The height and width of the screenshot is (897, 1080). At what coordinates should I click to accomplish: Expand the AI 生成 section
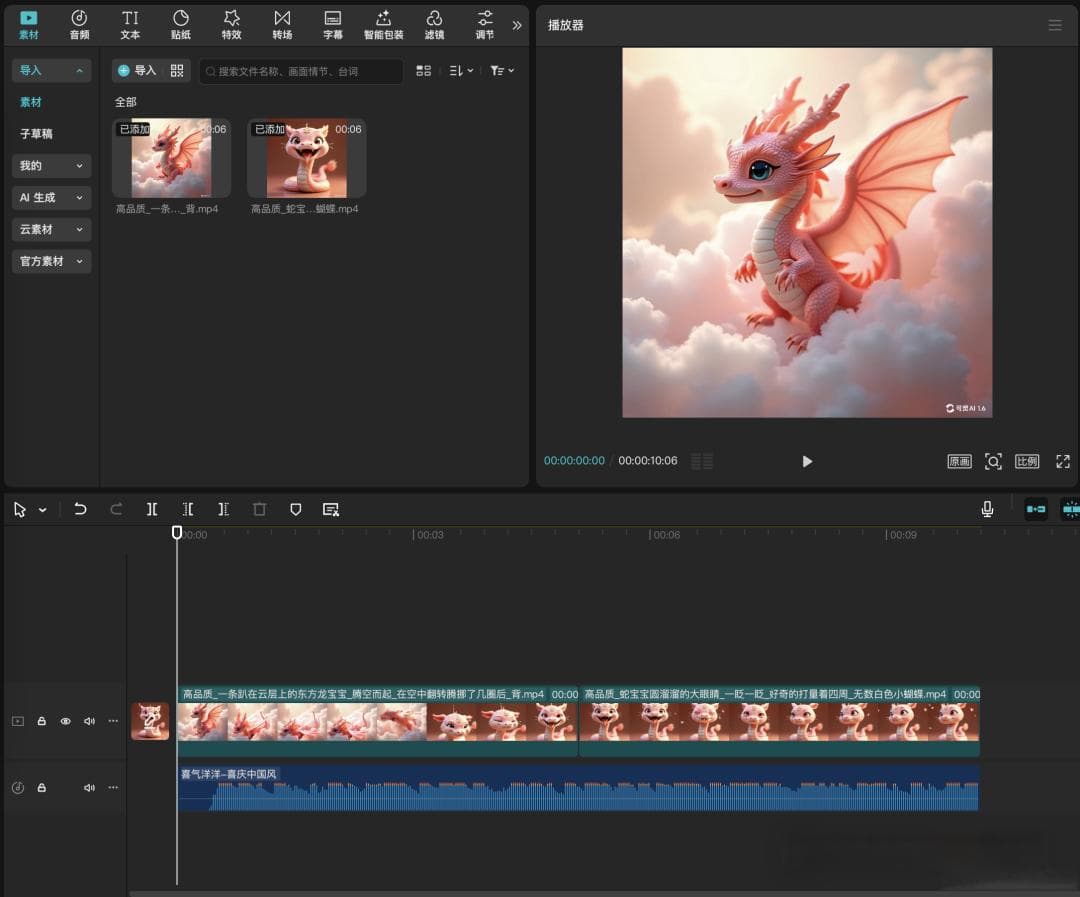(52, 198)
